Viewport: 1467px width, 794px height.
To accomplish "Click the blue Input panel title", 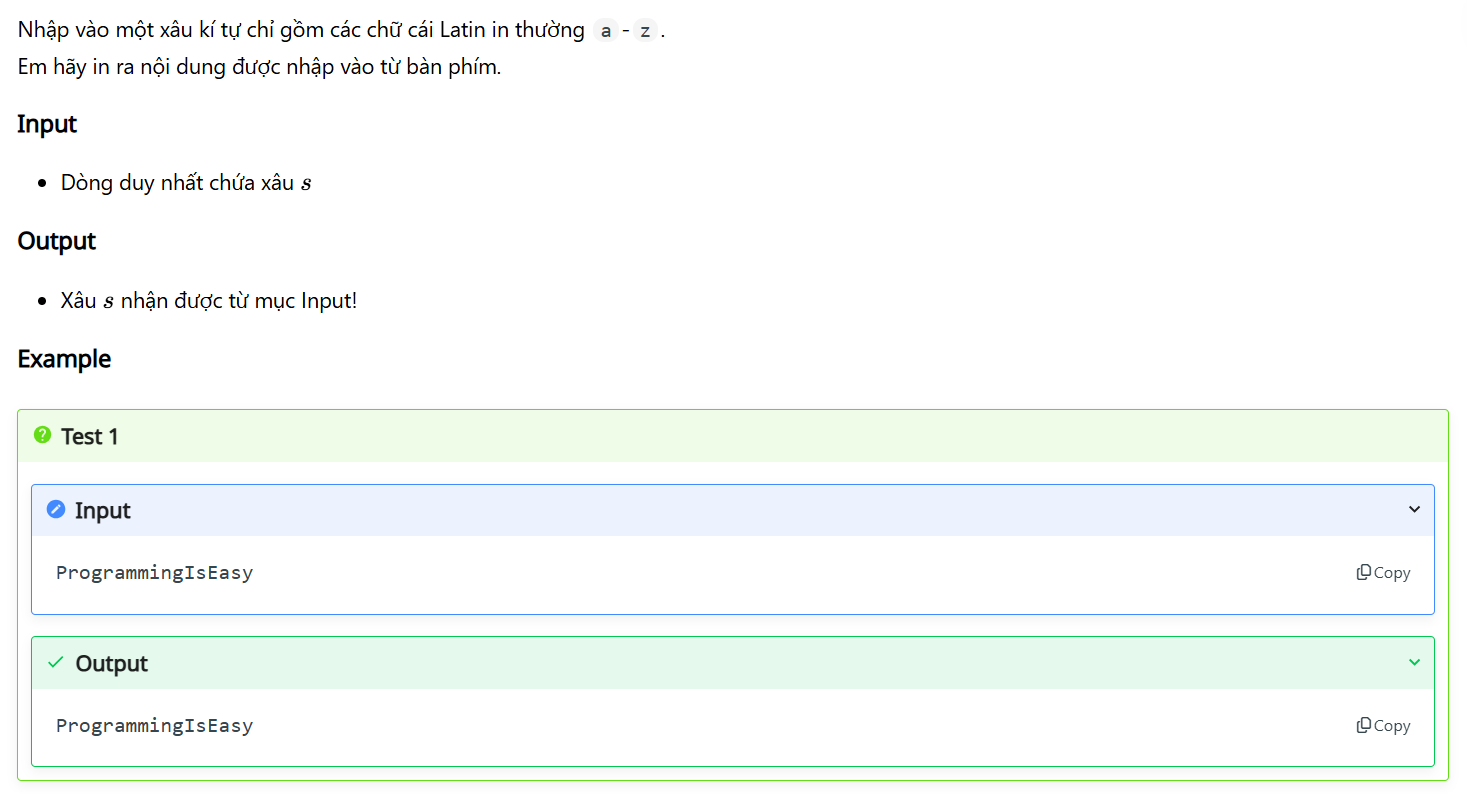I will click(103, 510).
